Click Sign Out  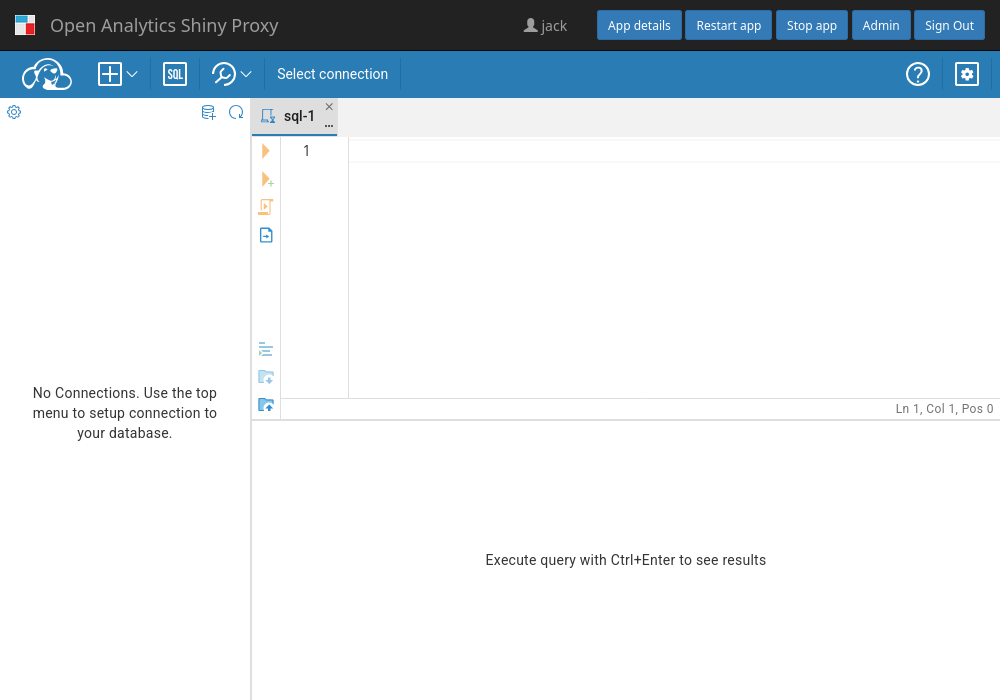(x=949, y=26)
